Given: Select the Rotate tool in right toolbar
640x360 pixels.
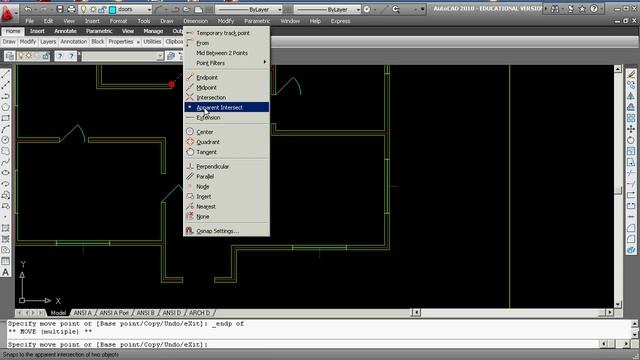Looking at the screenshot, I should pos(631,140).
